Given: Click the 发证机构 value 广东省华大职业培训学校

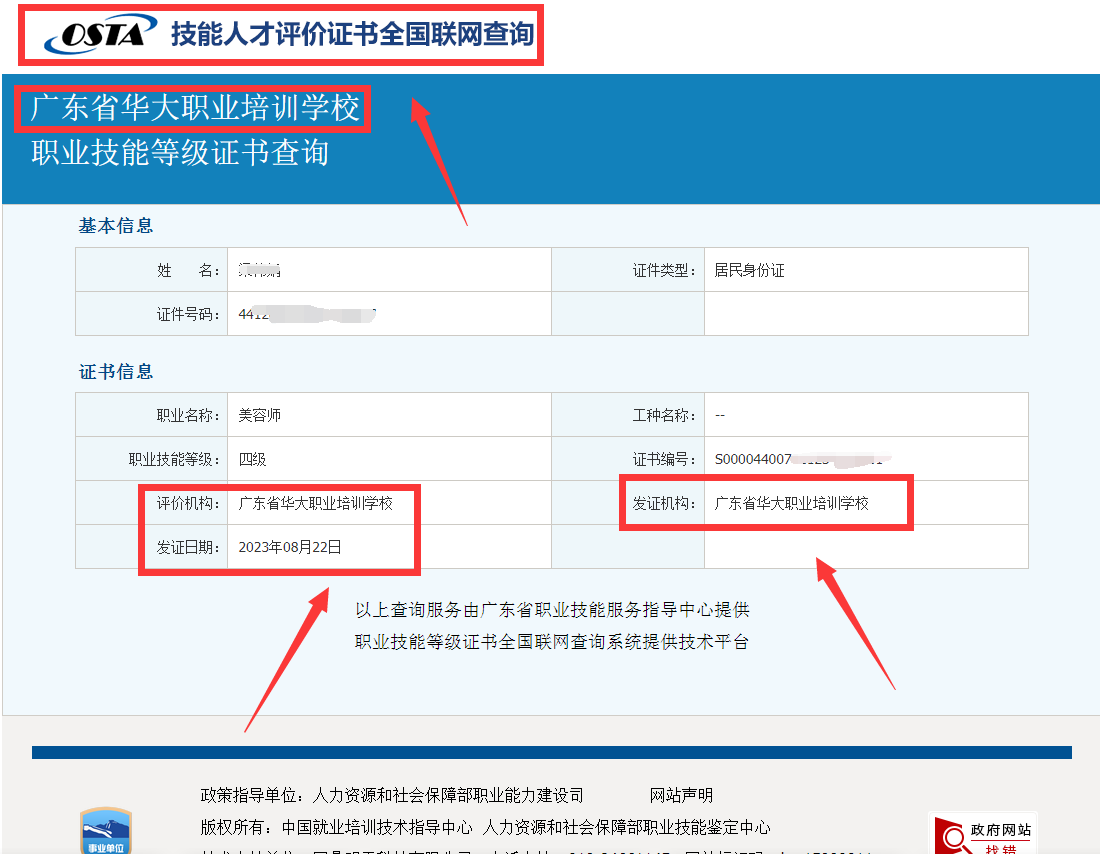Looking at the screenshot, I should pos(791,503).
